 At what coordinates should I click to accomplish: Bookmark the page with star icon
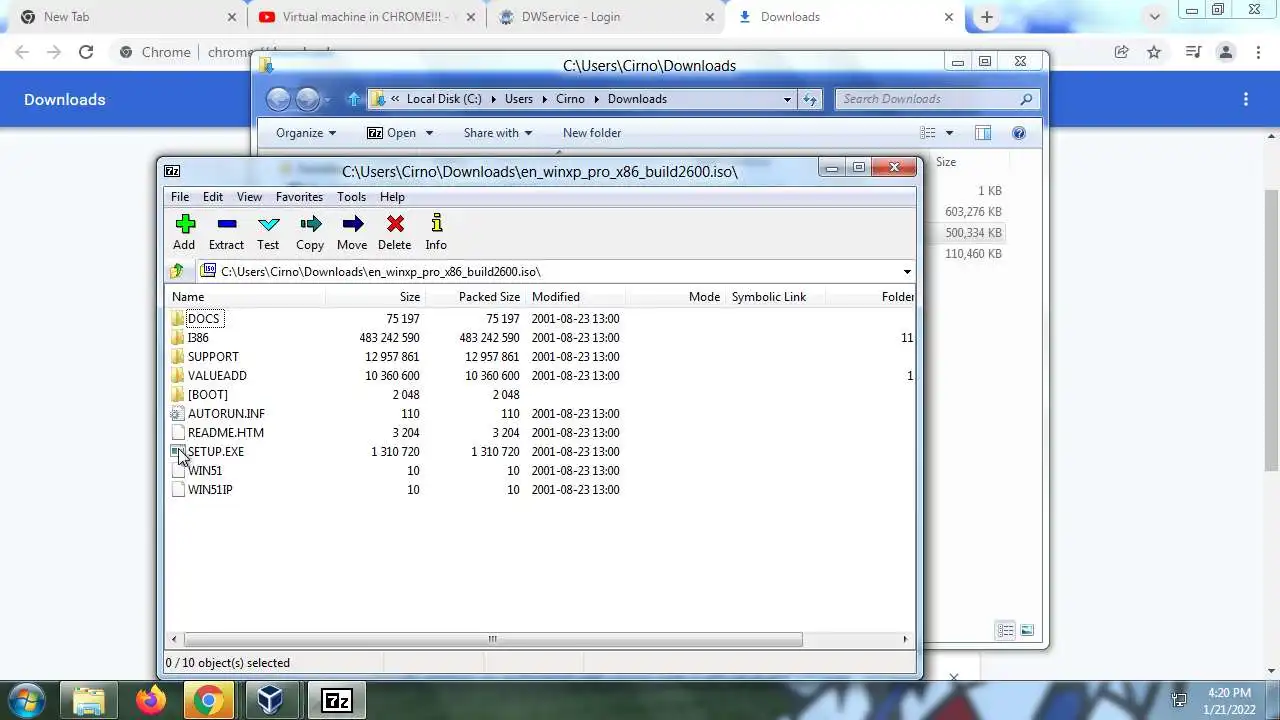point(1154,52)
